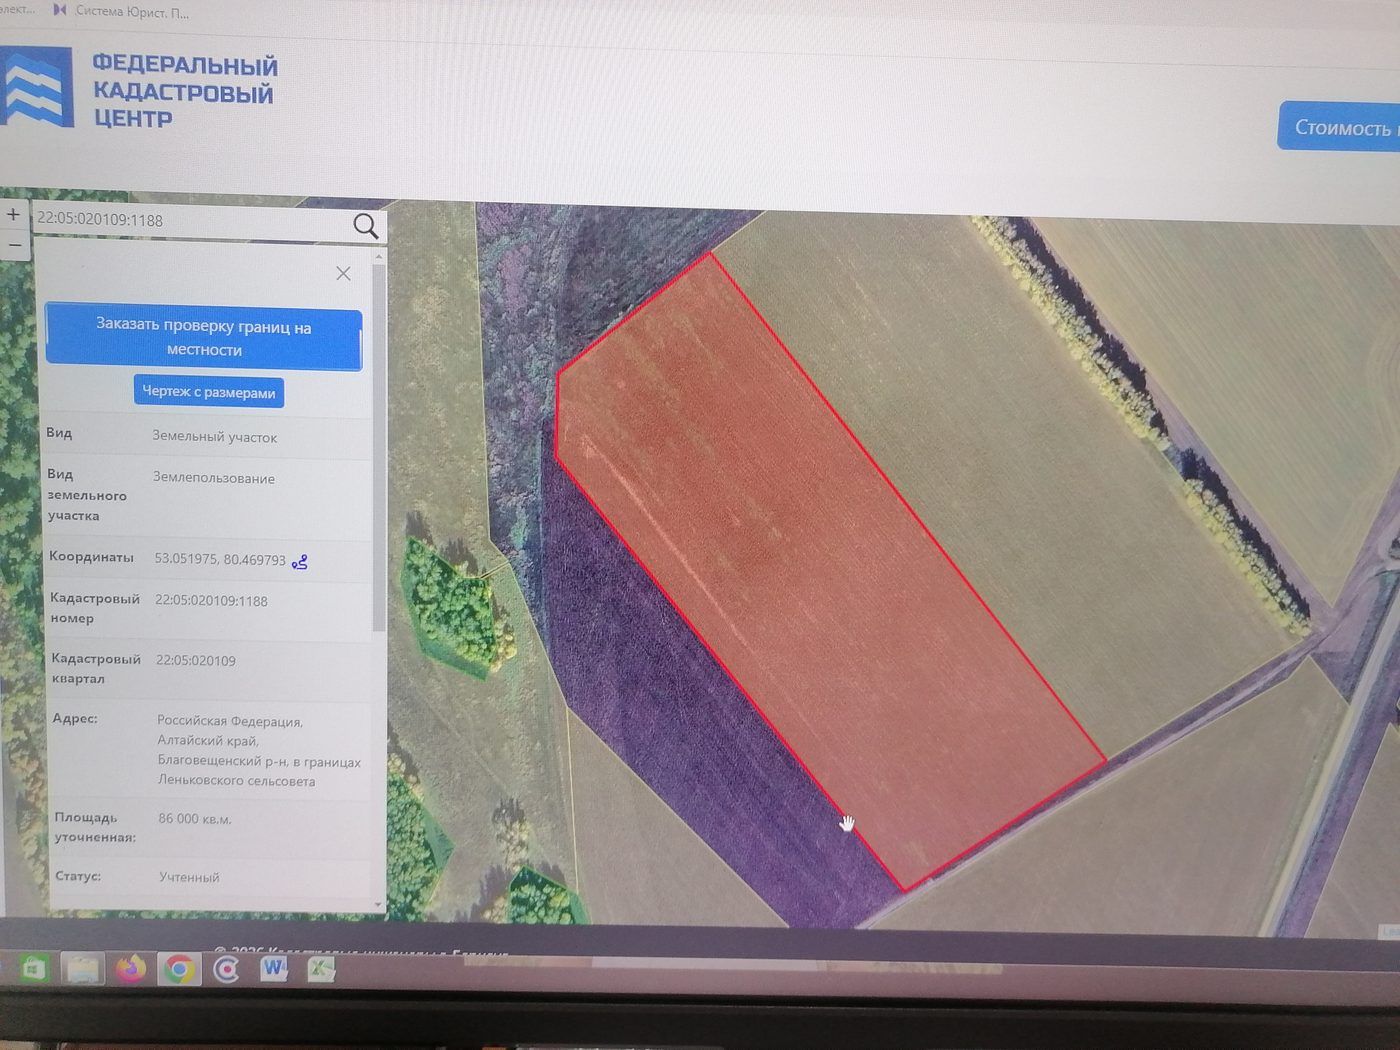
Task: Open Firefox from the taskbar
Action: pyautogui.click(x=130, y=968)
